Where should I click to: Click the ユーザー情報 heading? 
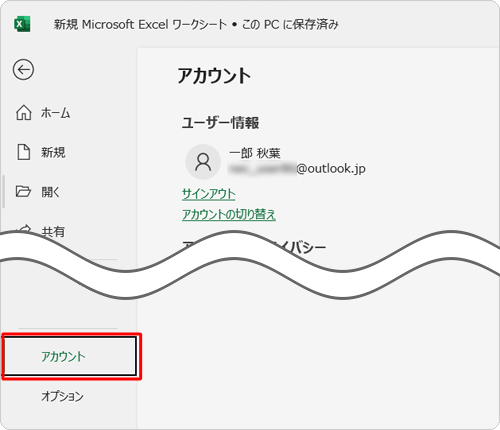pos(220,123)
